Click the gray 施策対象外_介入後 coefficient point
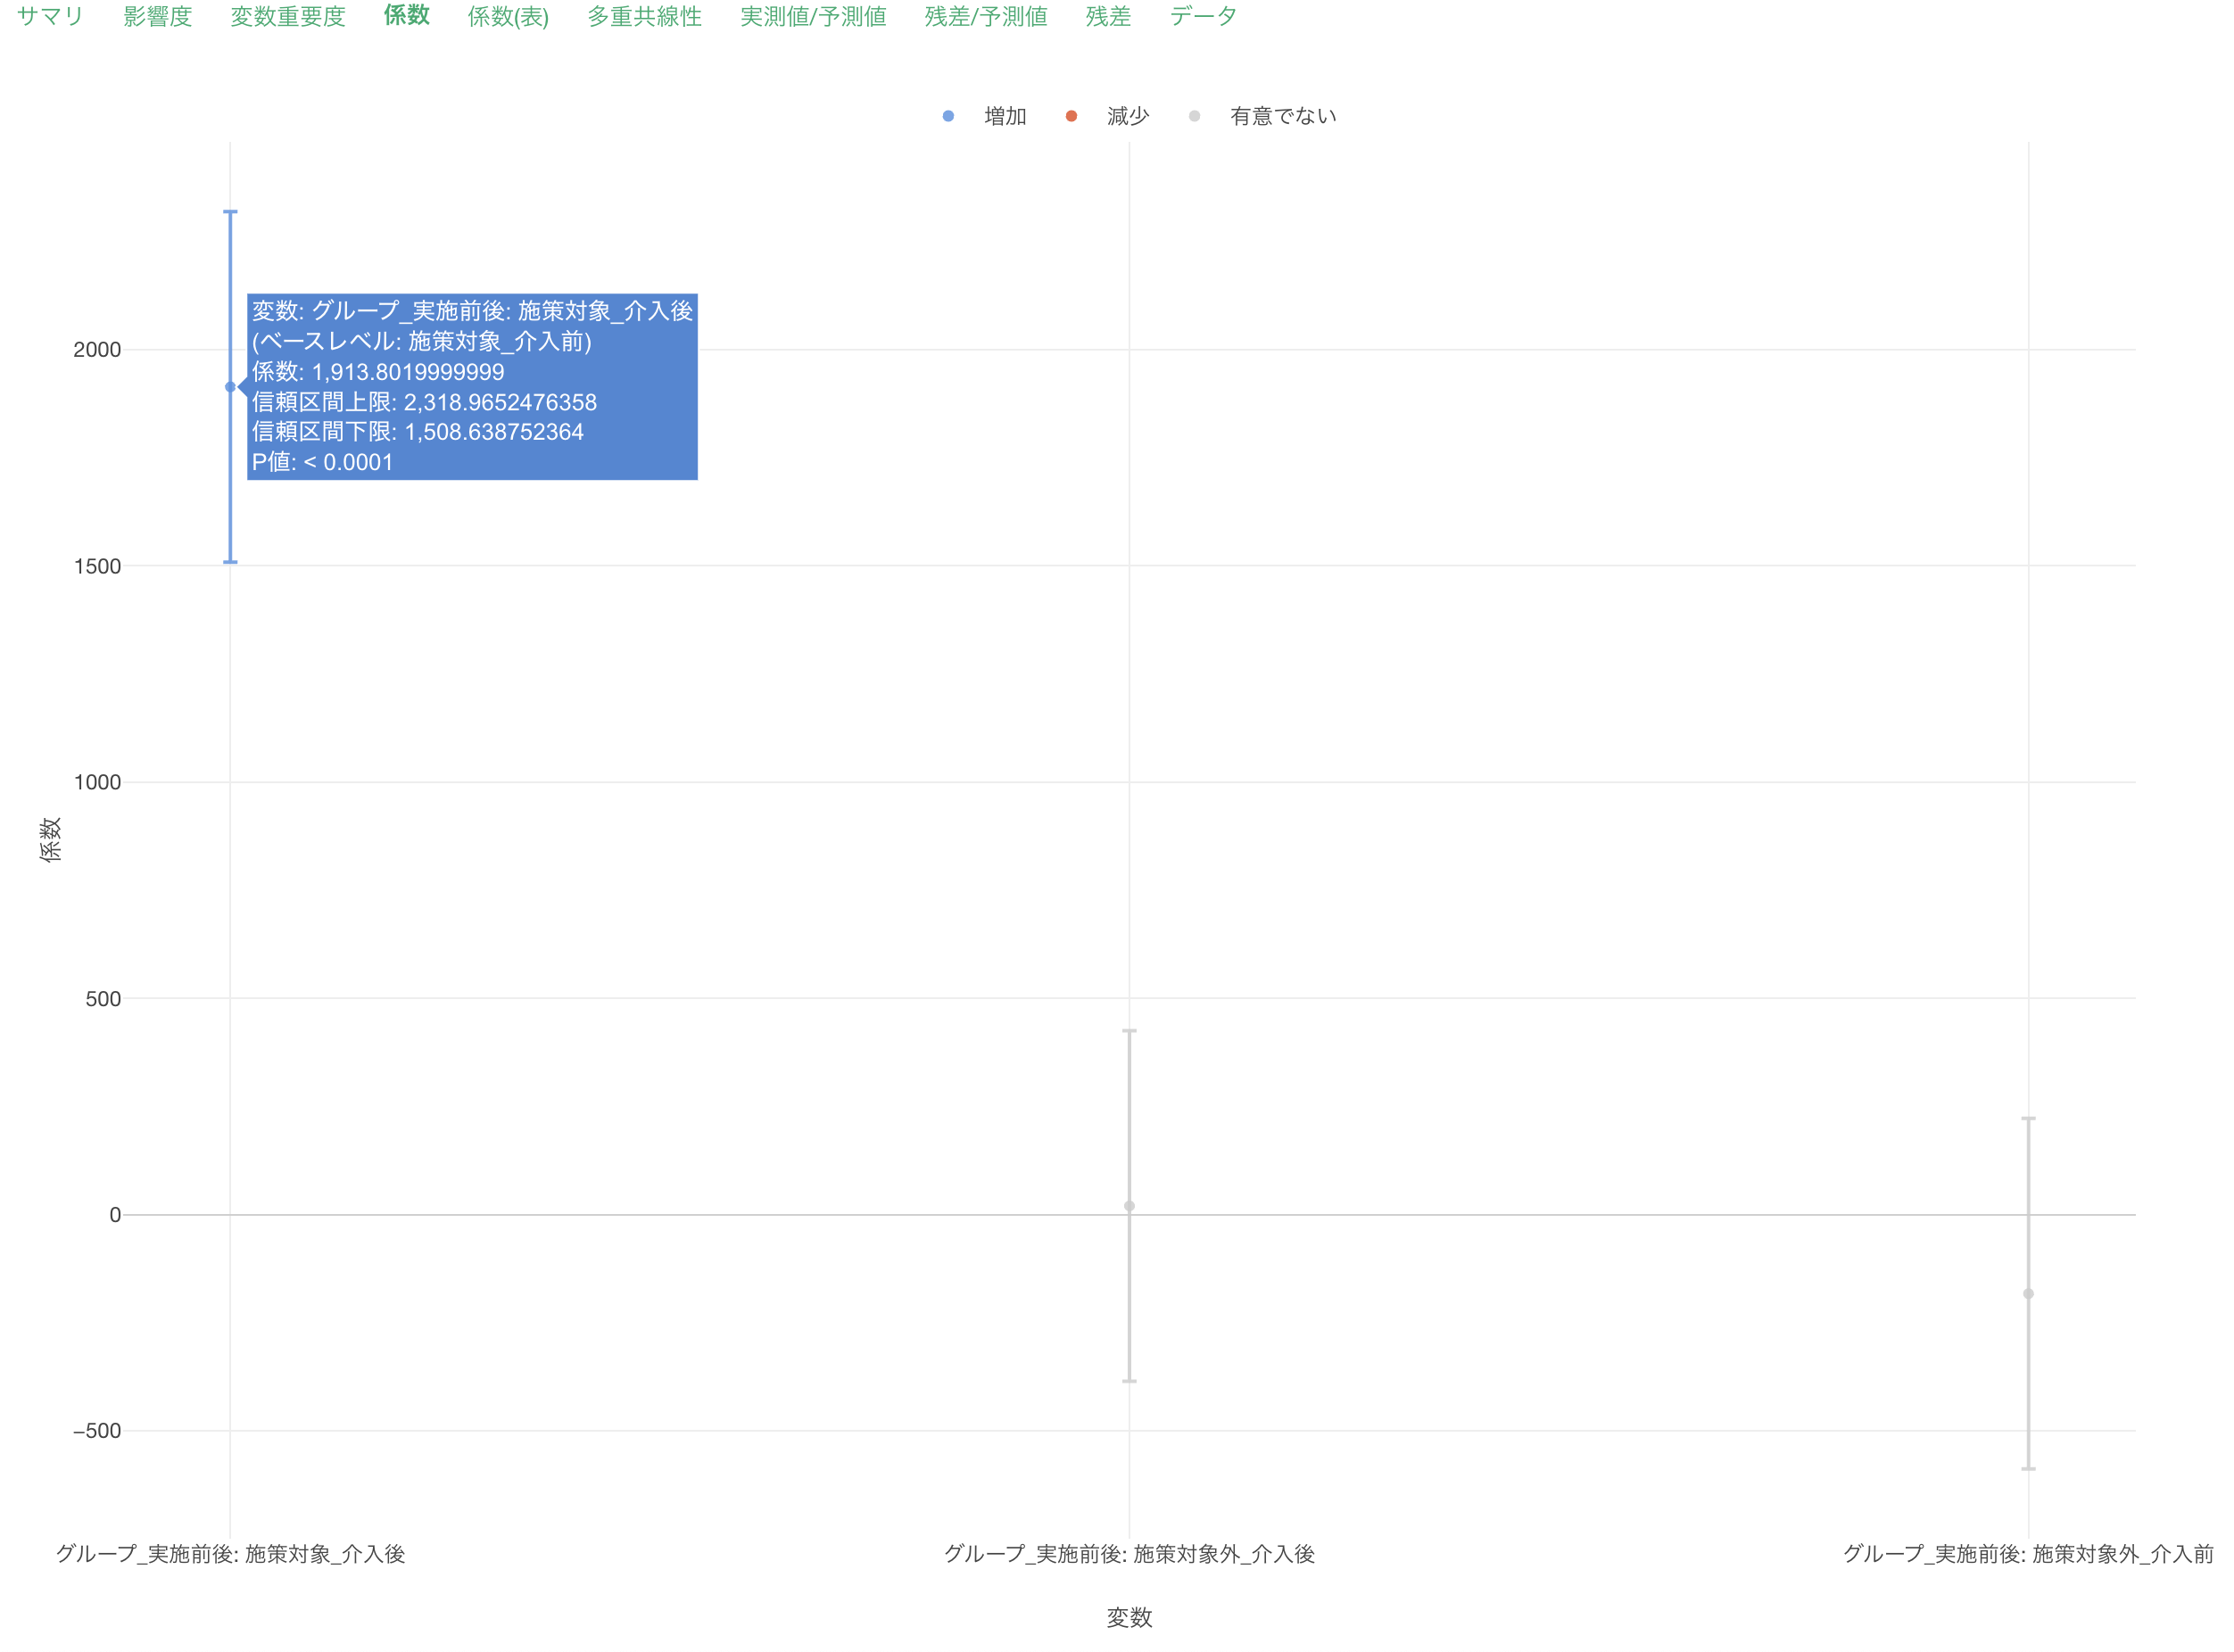Screen dimensions: 2234x1652 [1129, 1206]
